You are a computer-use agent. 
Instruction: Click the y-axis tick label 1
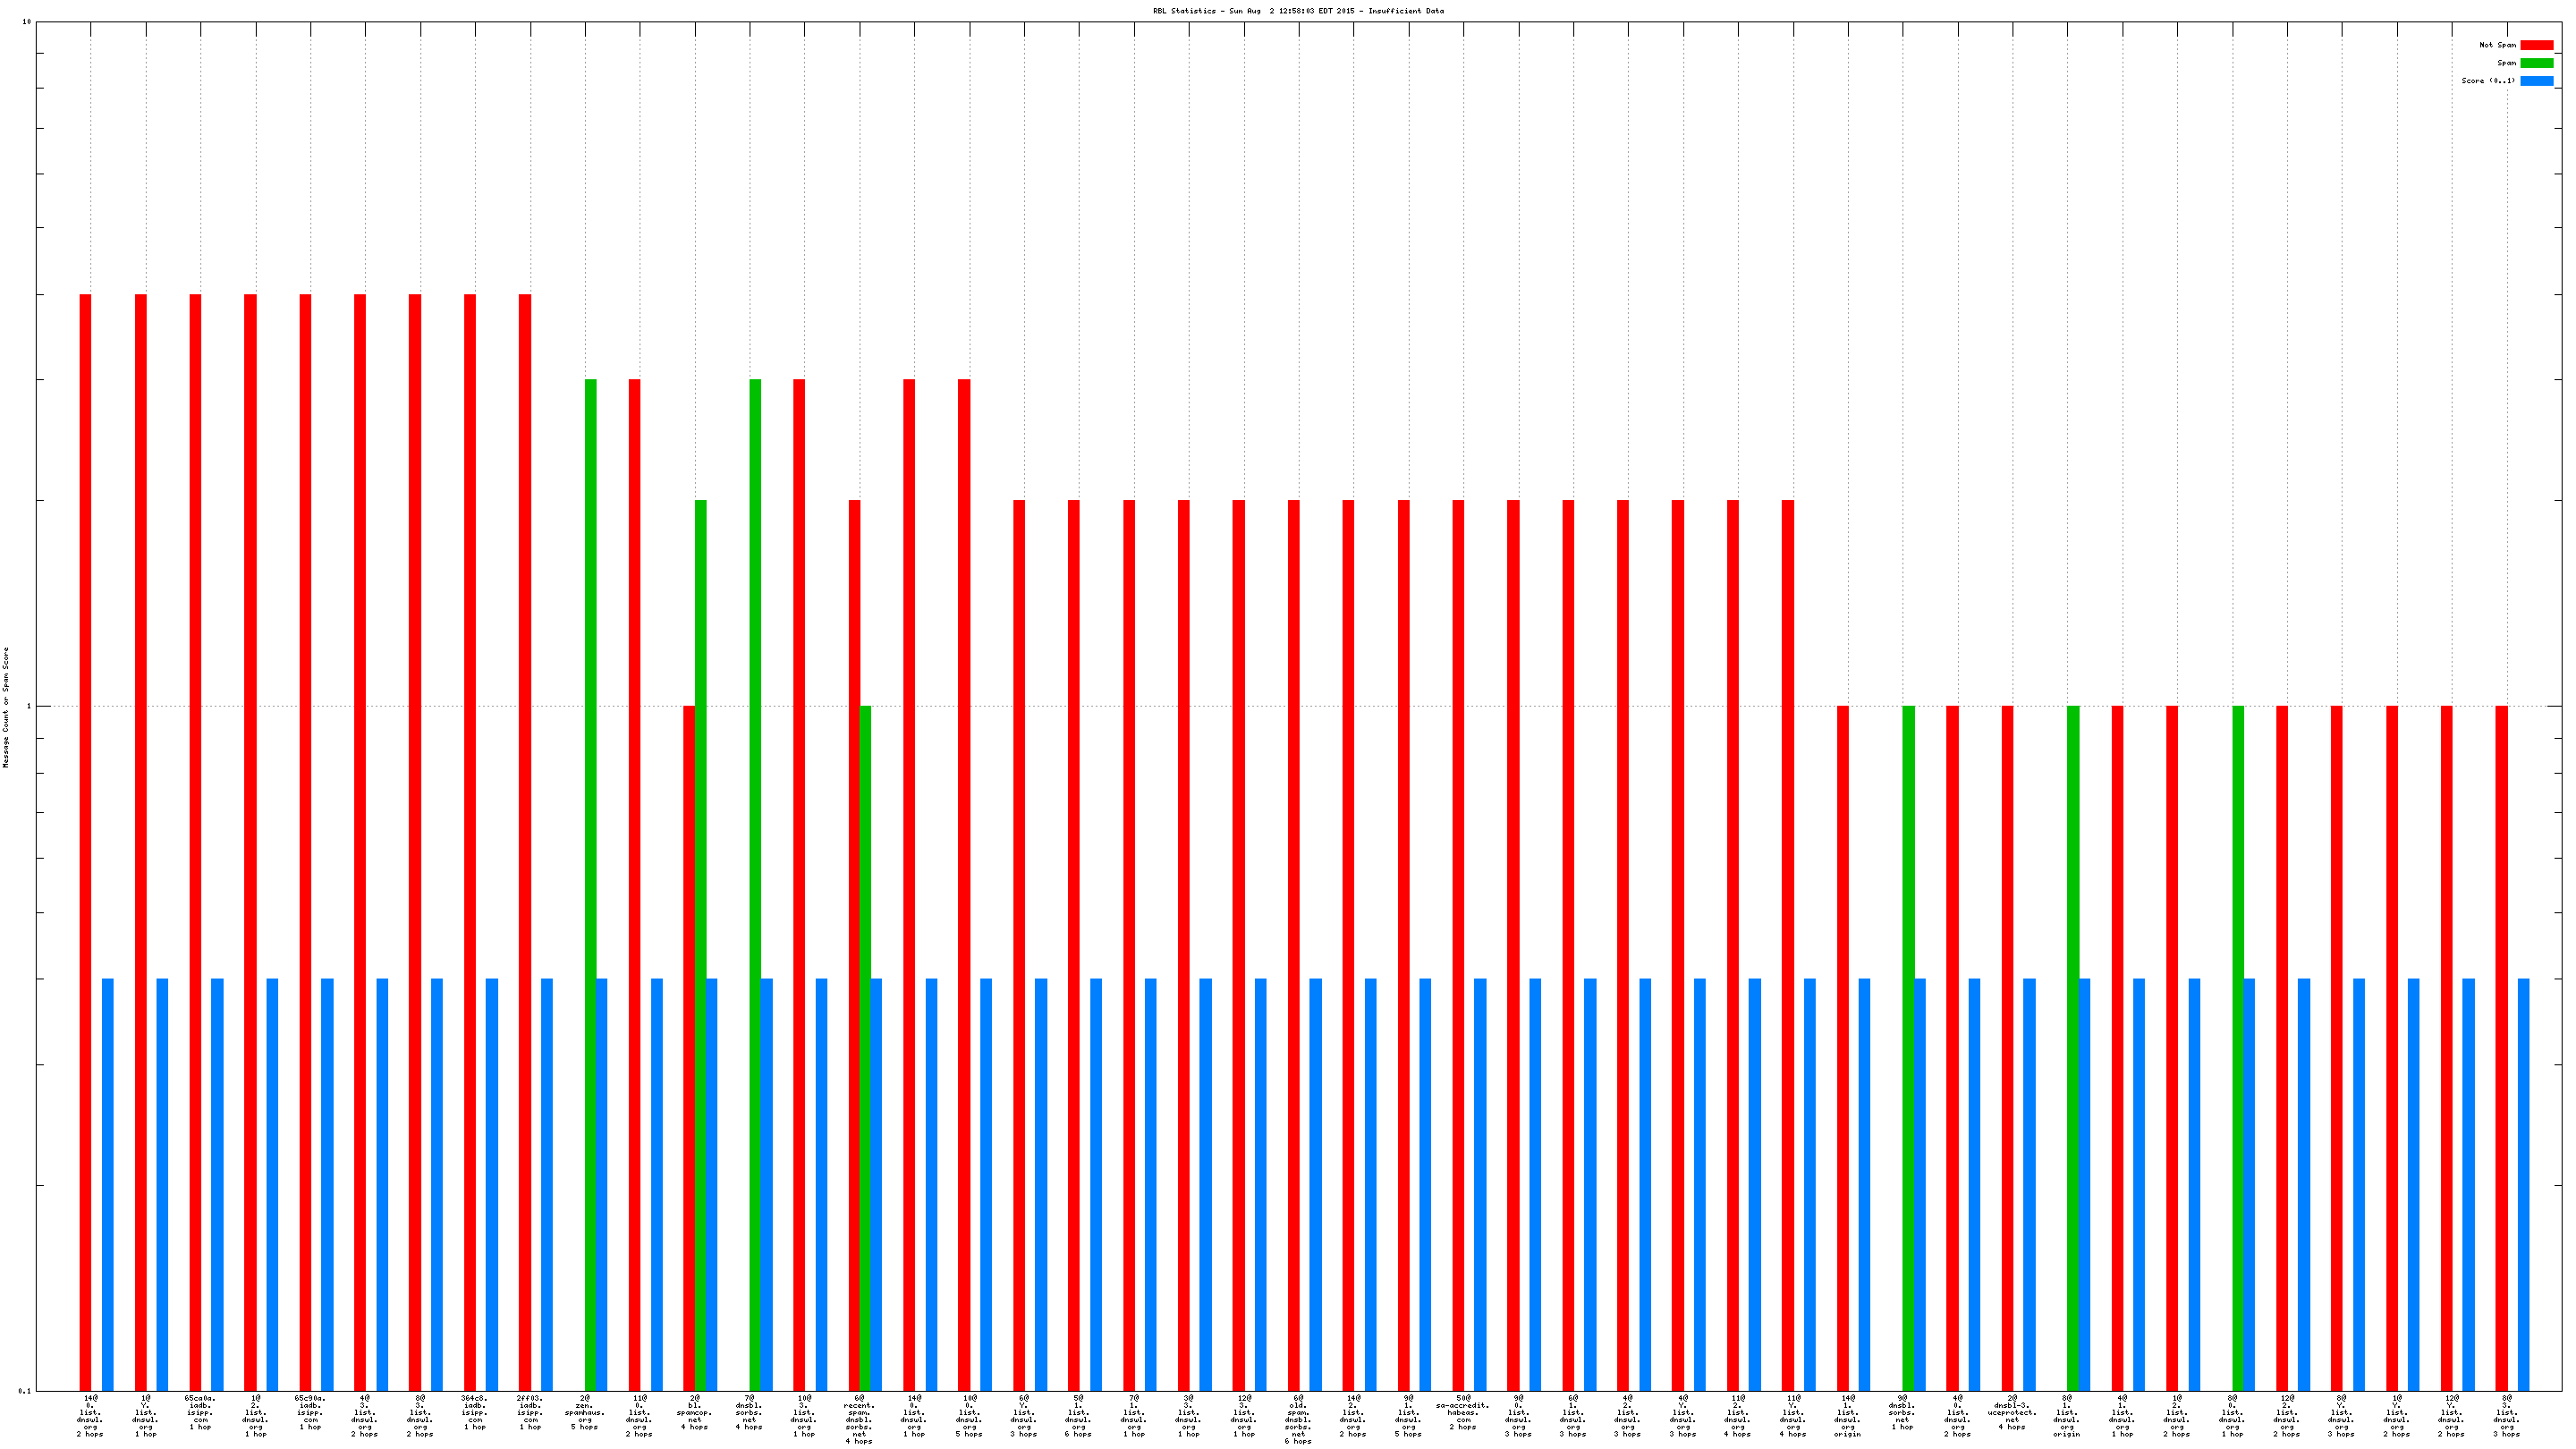tap(28, 707)
